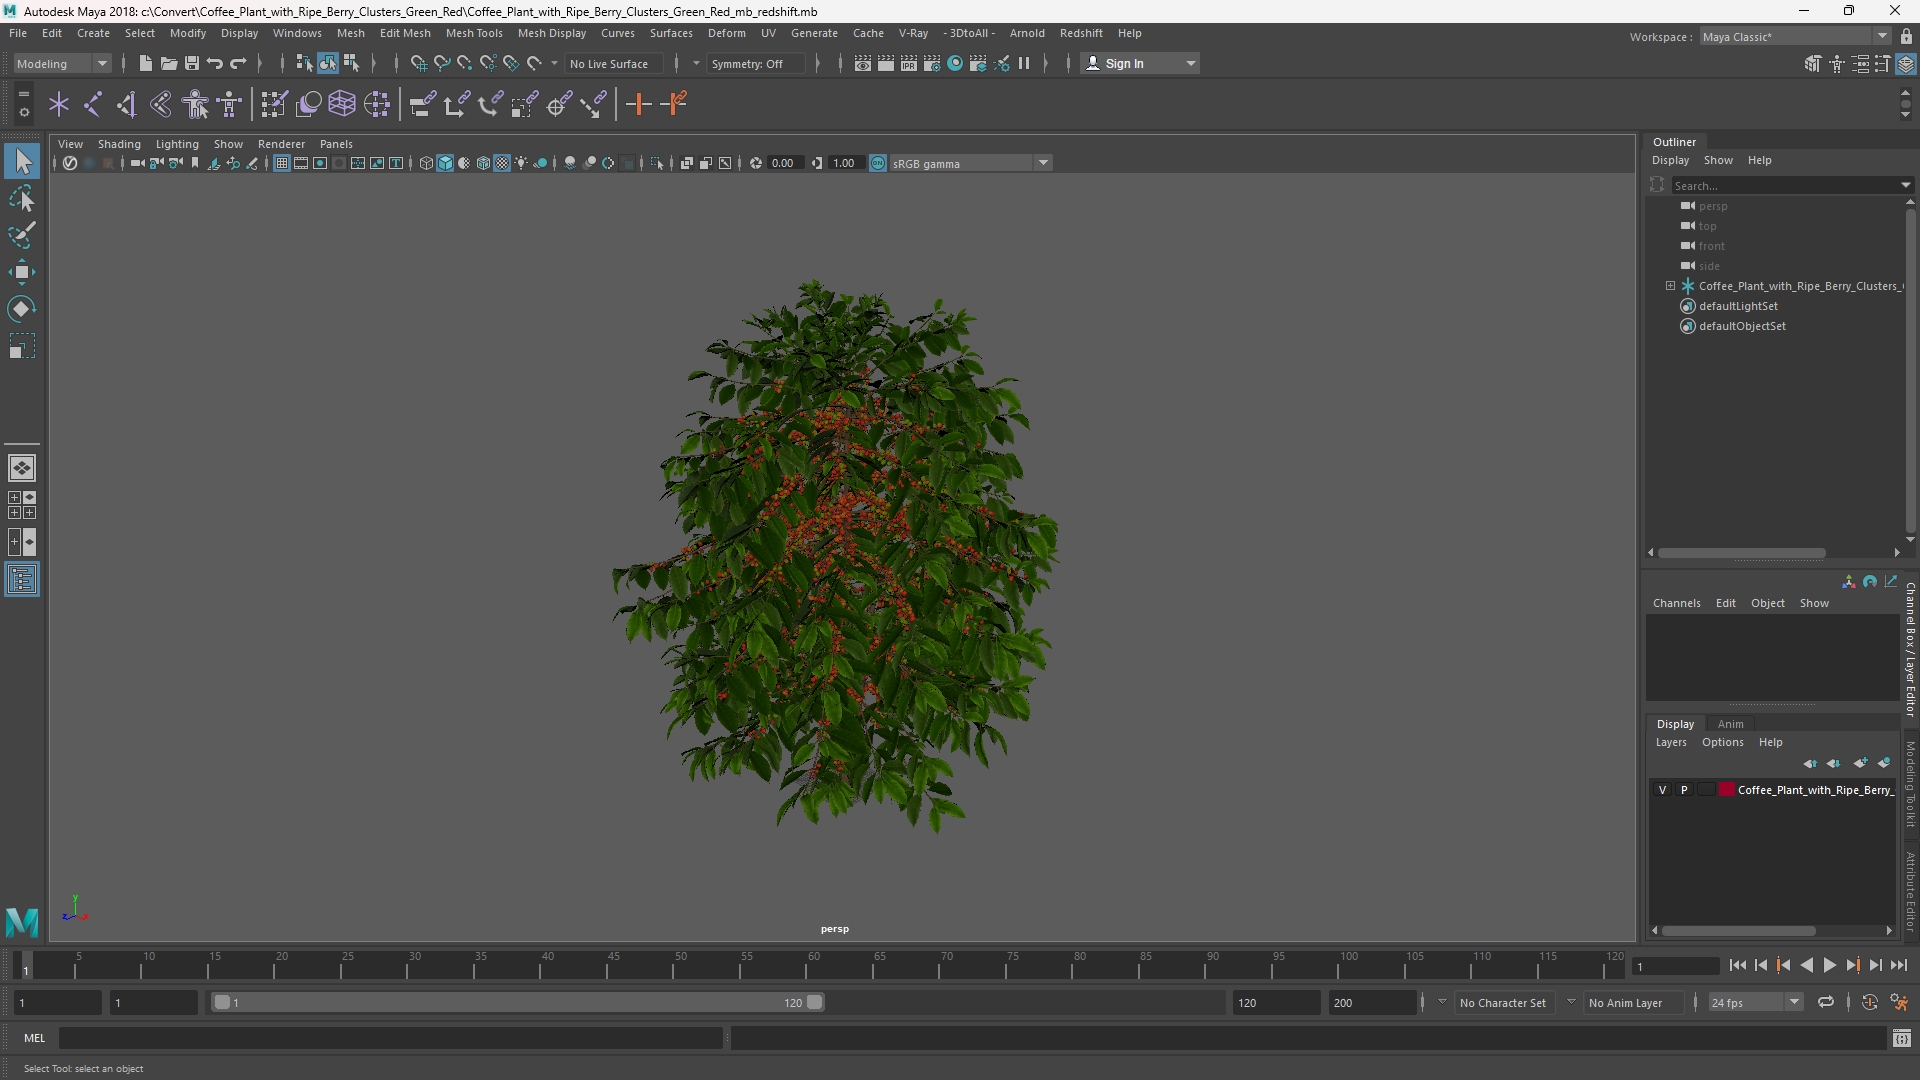Viewport: 1920px width, 1080px height.
Task: Click the MEL script language button
Action: [x=34, y=1038]
